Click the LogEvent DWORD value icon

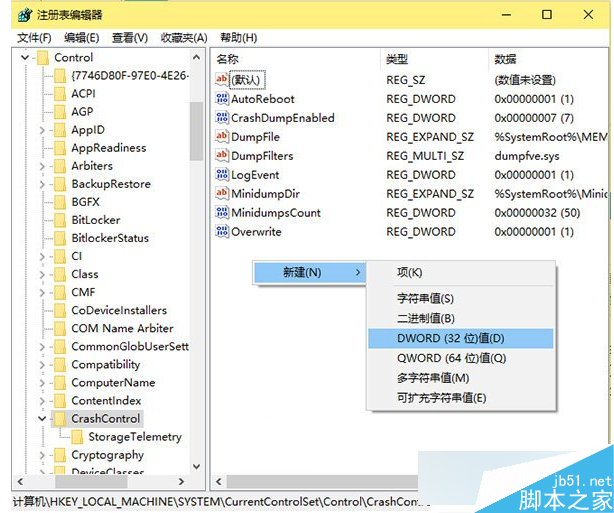[222, 174]
